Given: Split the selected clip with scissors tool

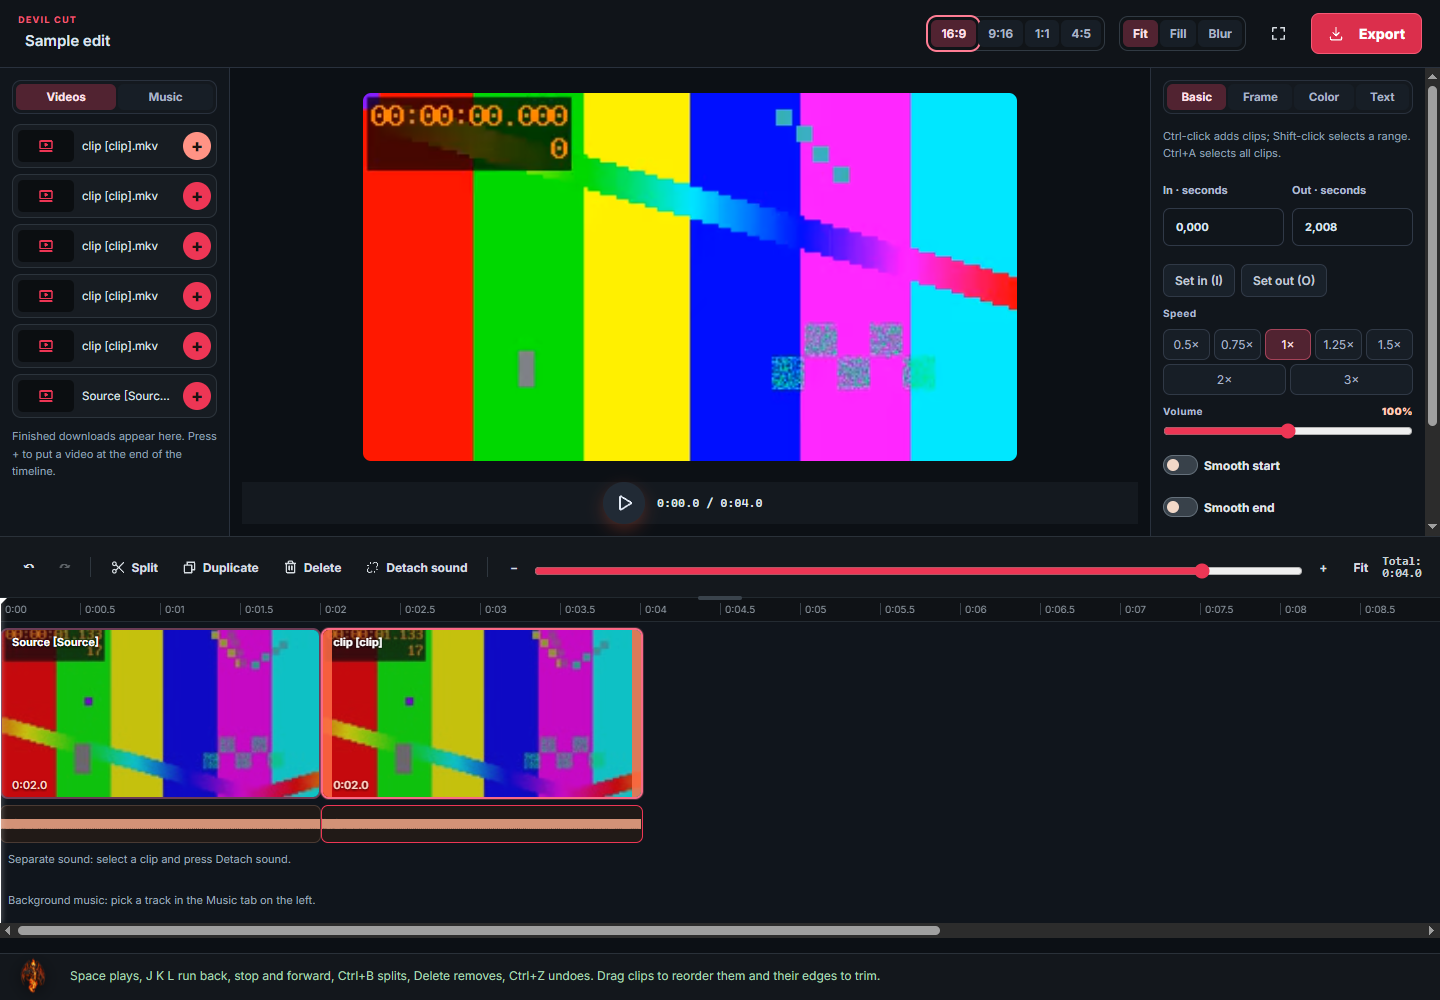Looking at the screenshot, I should (134, 567).
